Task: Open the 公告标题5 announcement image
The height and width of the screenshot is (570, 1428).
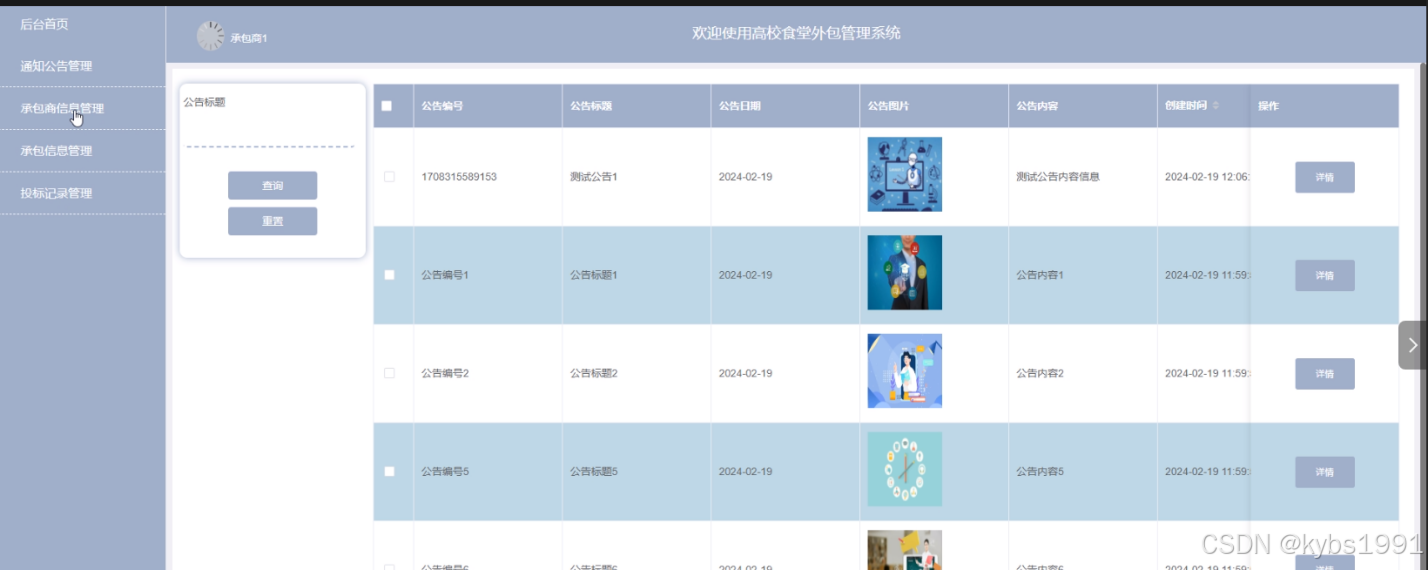Action: pyautogui.click(x=904, y=469)
